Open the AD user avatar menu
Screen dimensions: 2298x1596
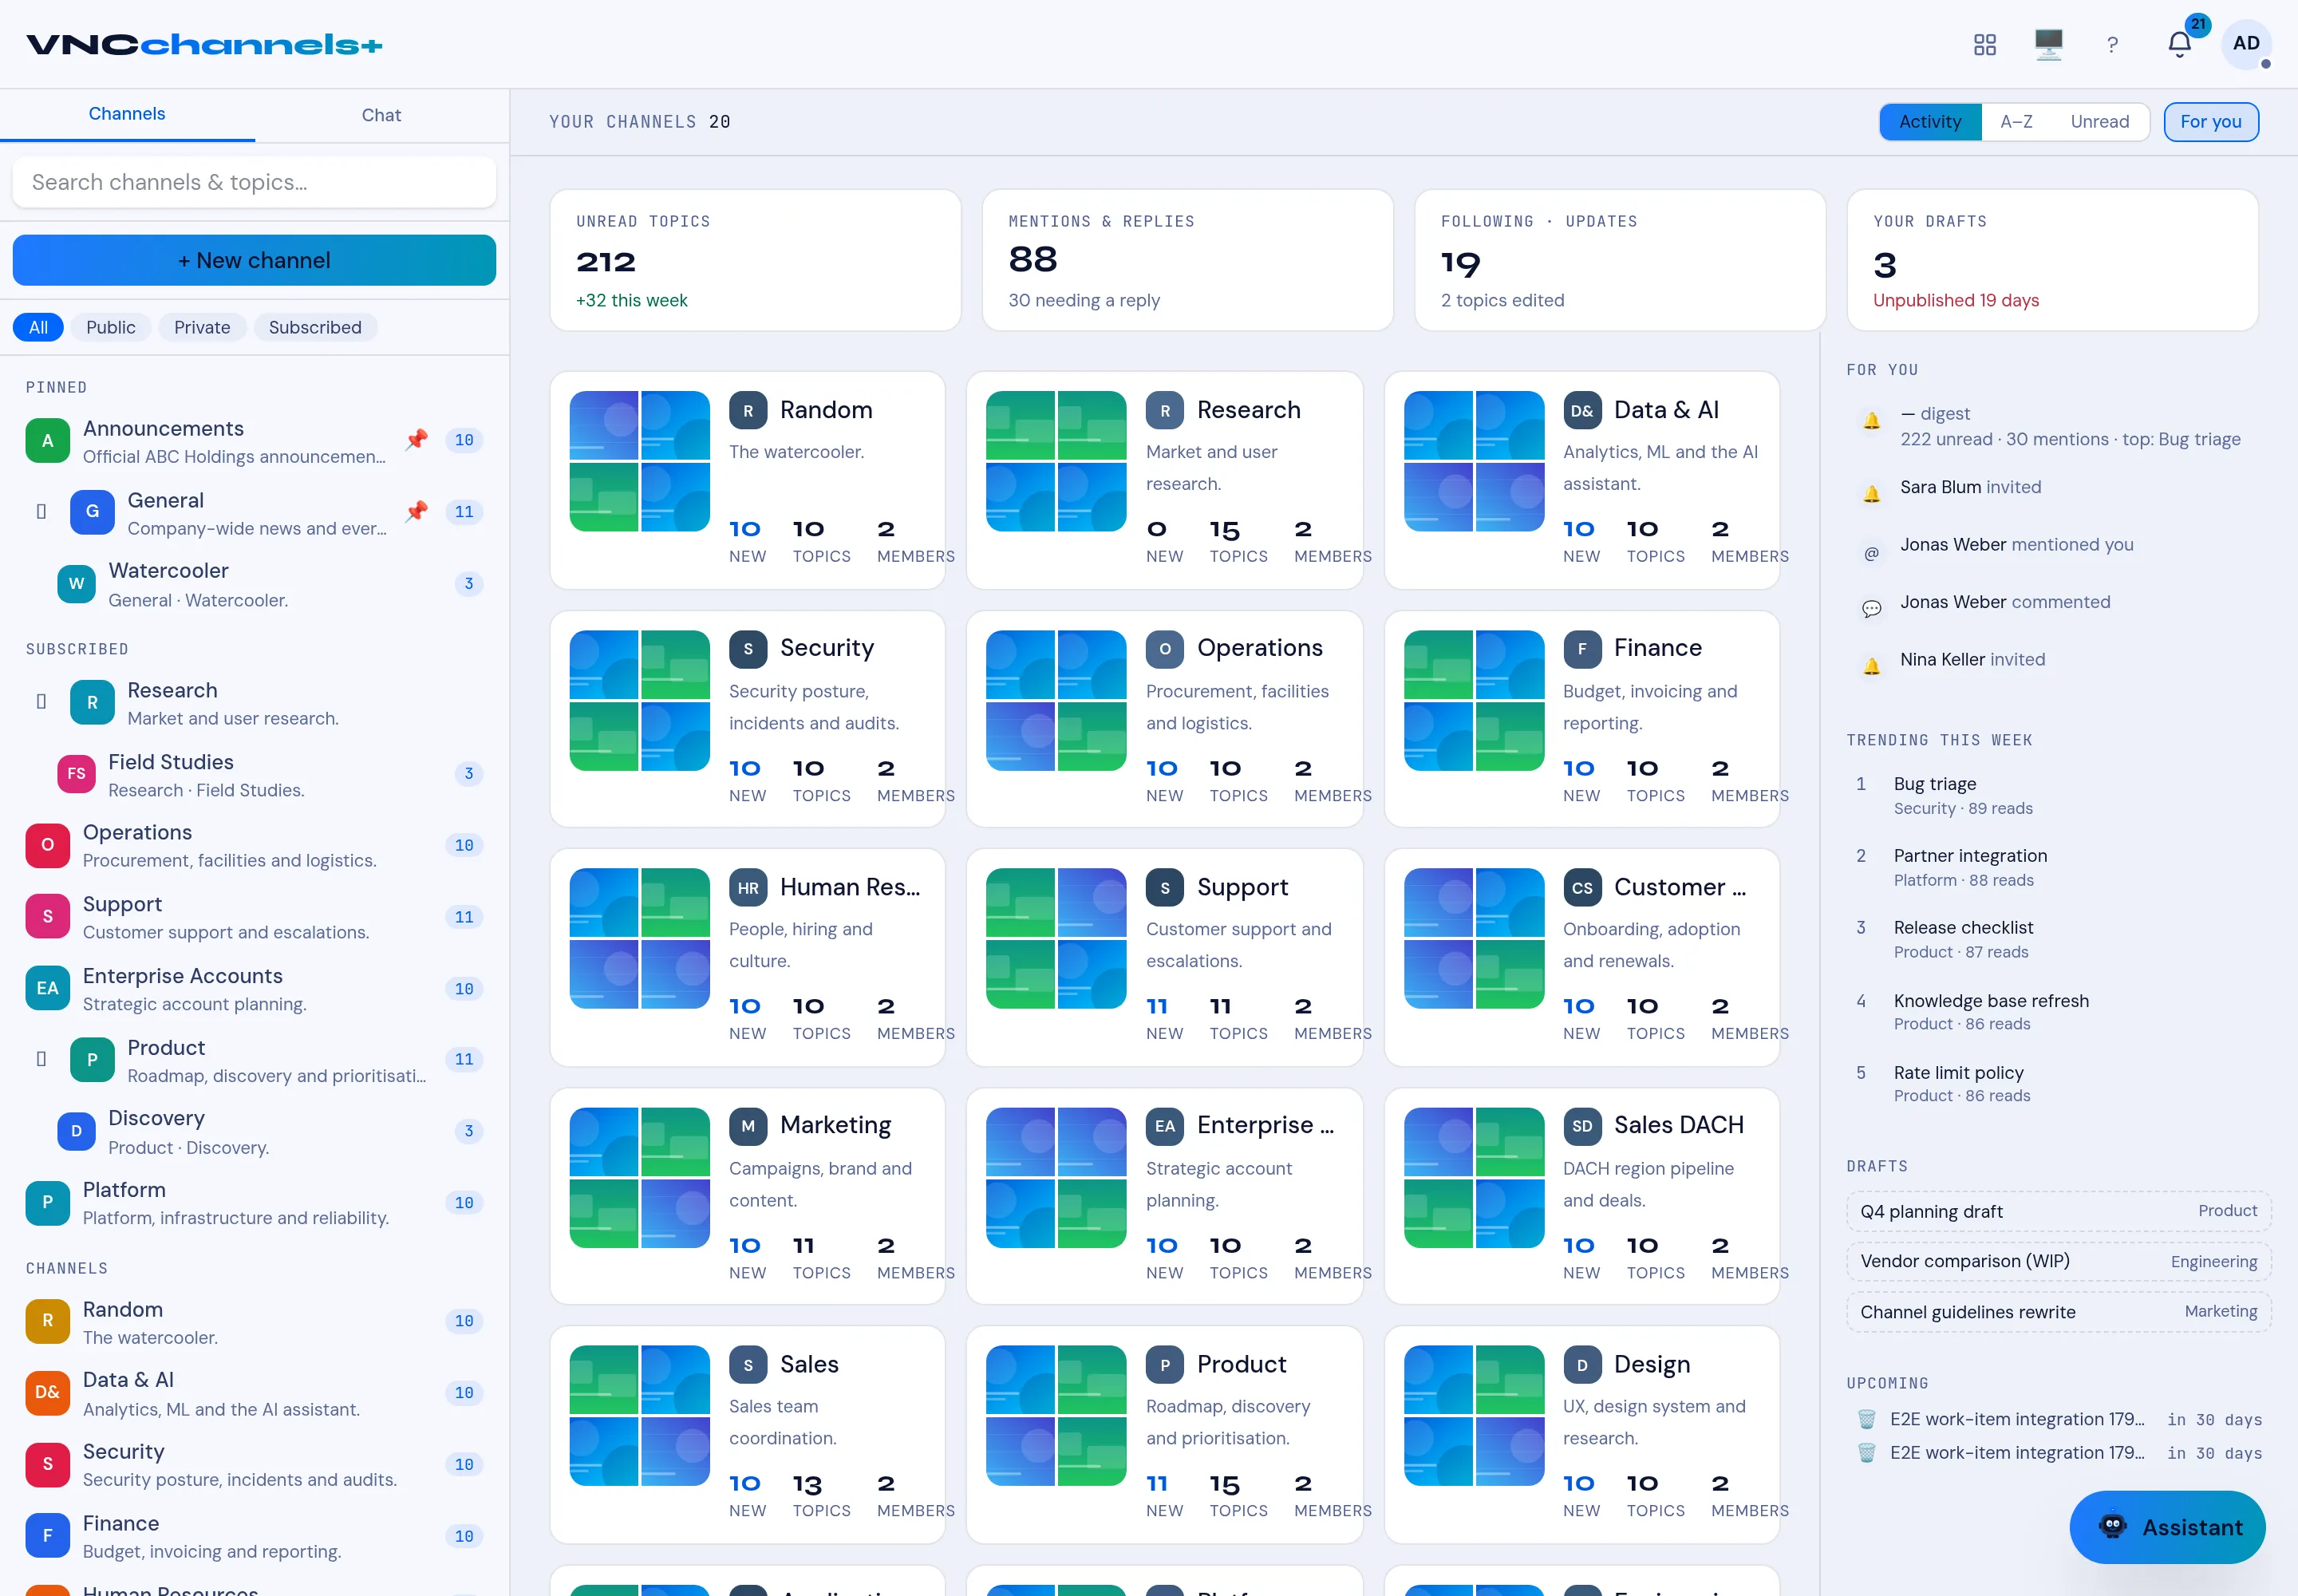pyautogui.click(x=2246, y=44)
